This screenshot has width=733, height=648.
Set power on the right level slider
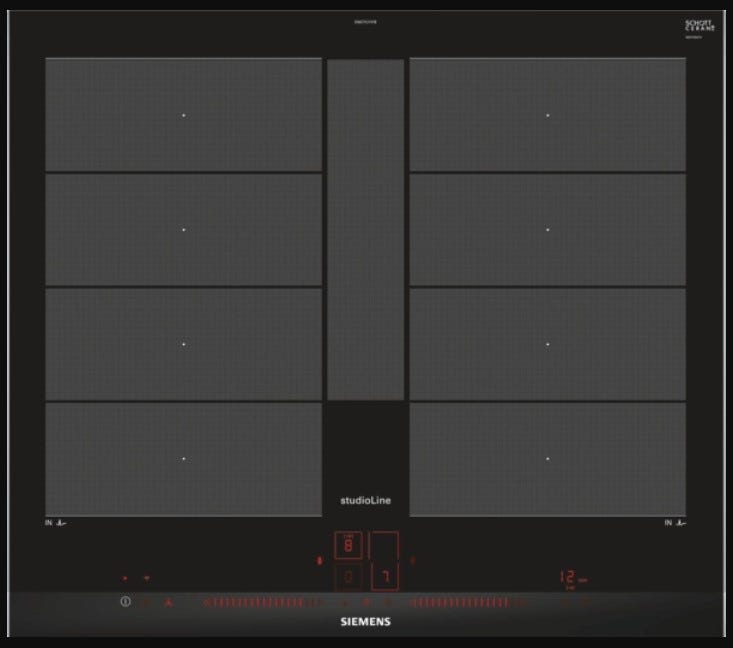coord(467,603)
